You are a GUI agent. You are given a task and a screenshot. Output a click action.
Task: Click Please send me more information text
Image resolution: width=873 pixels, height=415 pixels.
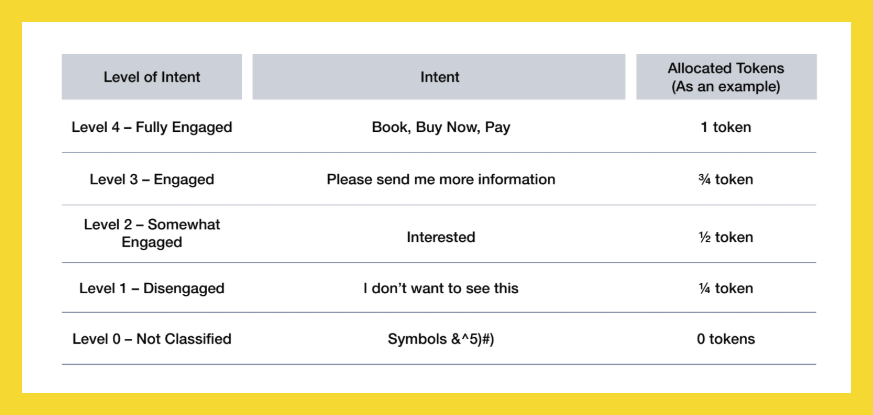440,180
